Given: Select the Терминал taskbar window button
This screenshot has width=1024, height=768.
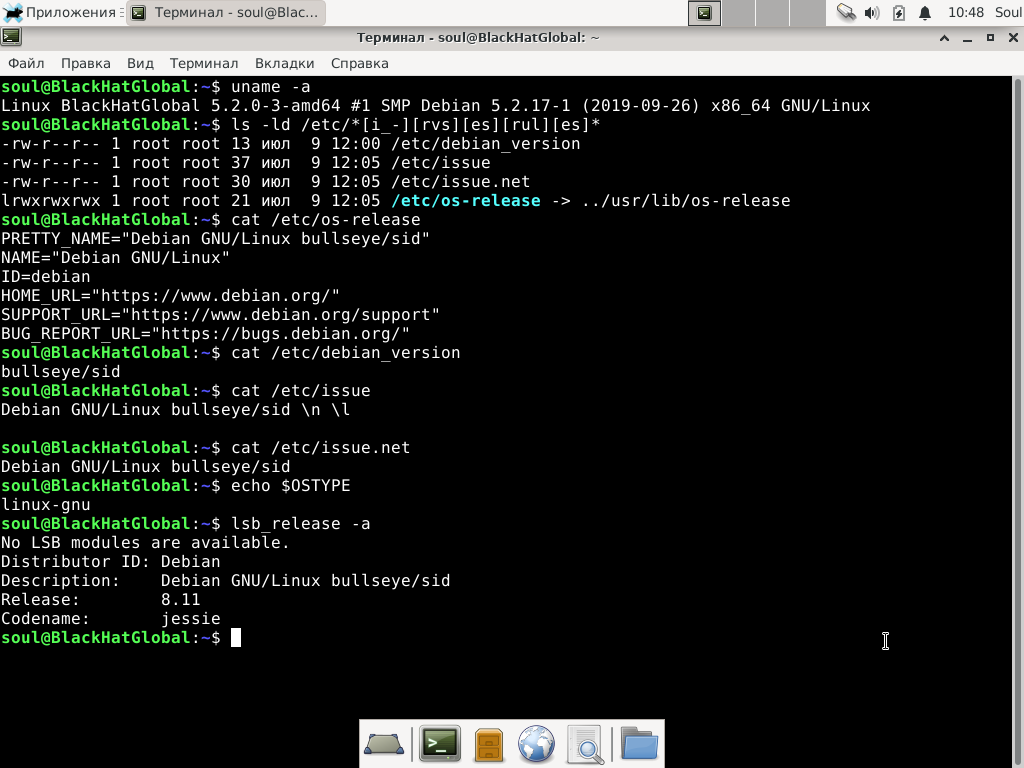Looking at the screenshot, I should pyautogui.click(x=225, y=12).
